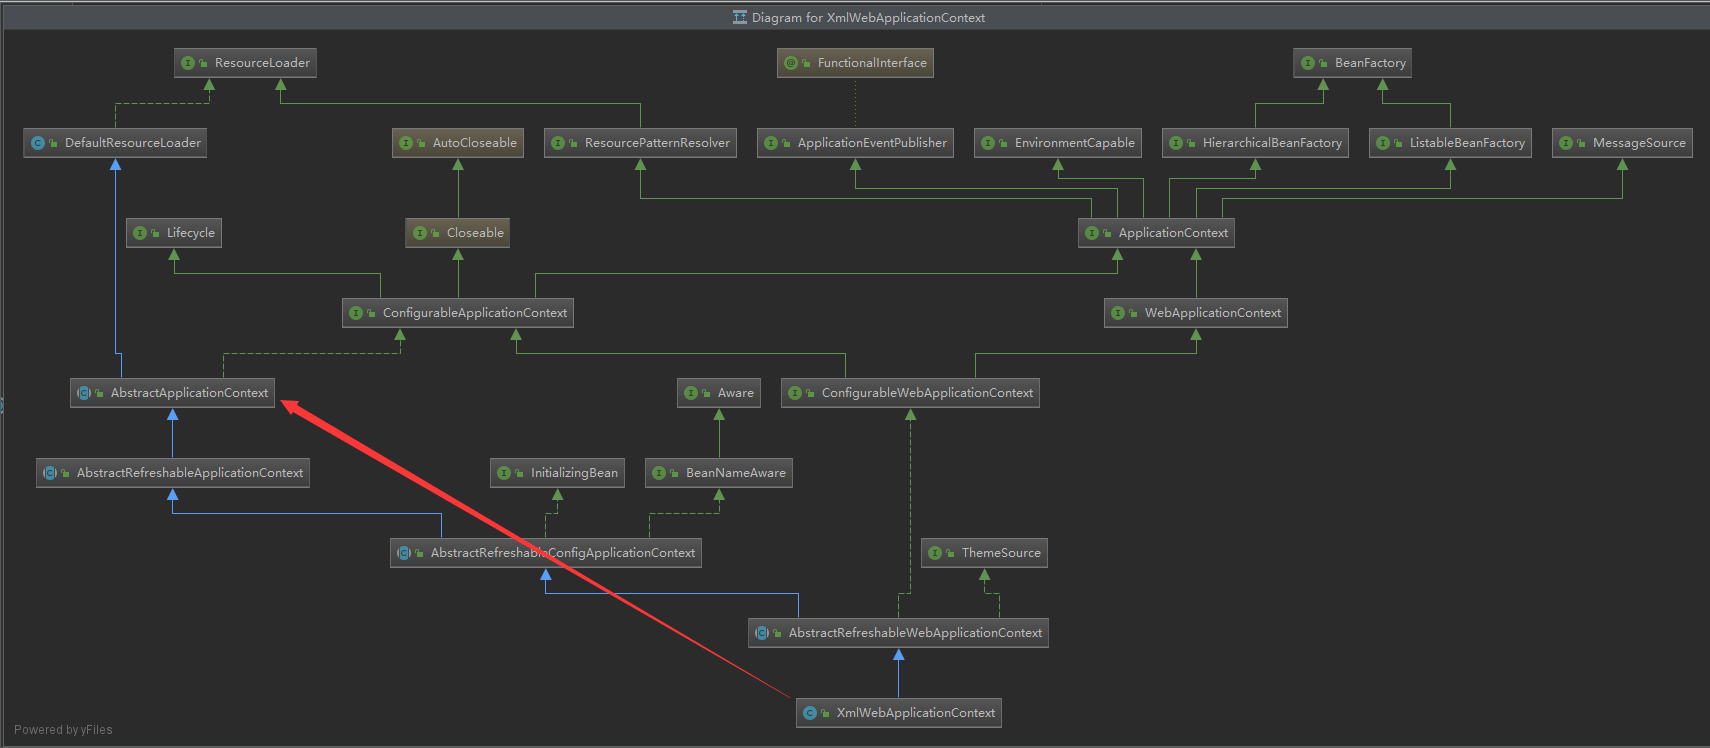Click the interface icon on BeanNameAware

pos(659,473)
